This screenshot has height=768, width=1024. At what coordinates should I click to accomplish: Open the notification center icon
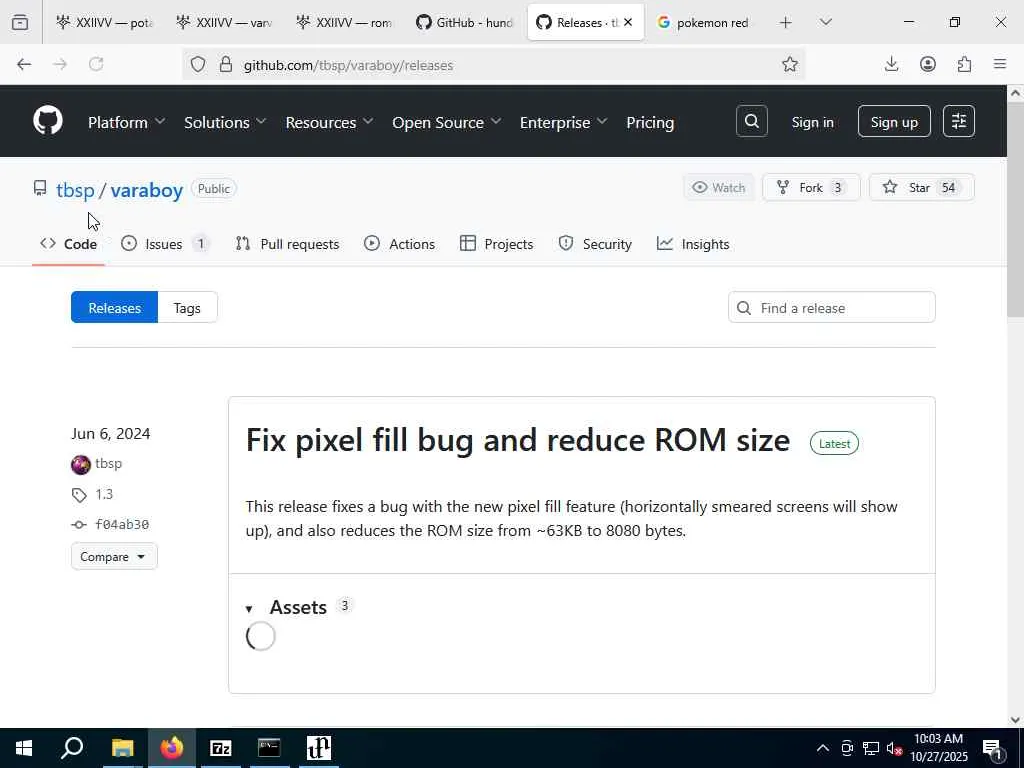(992, 748)
